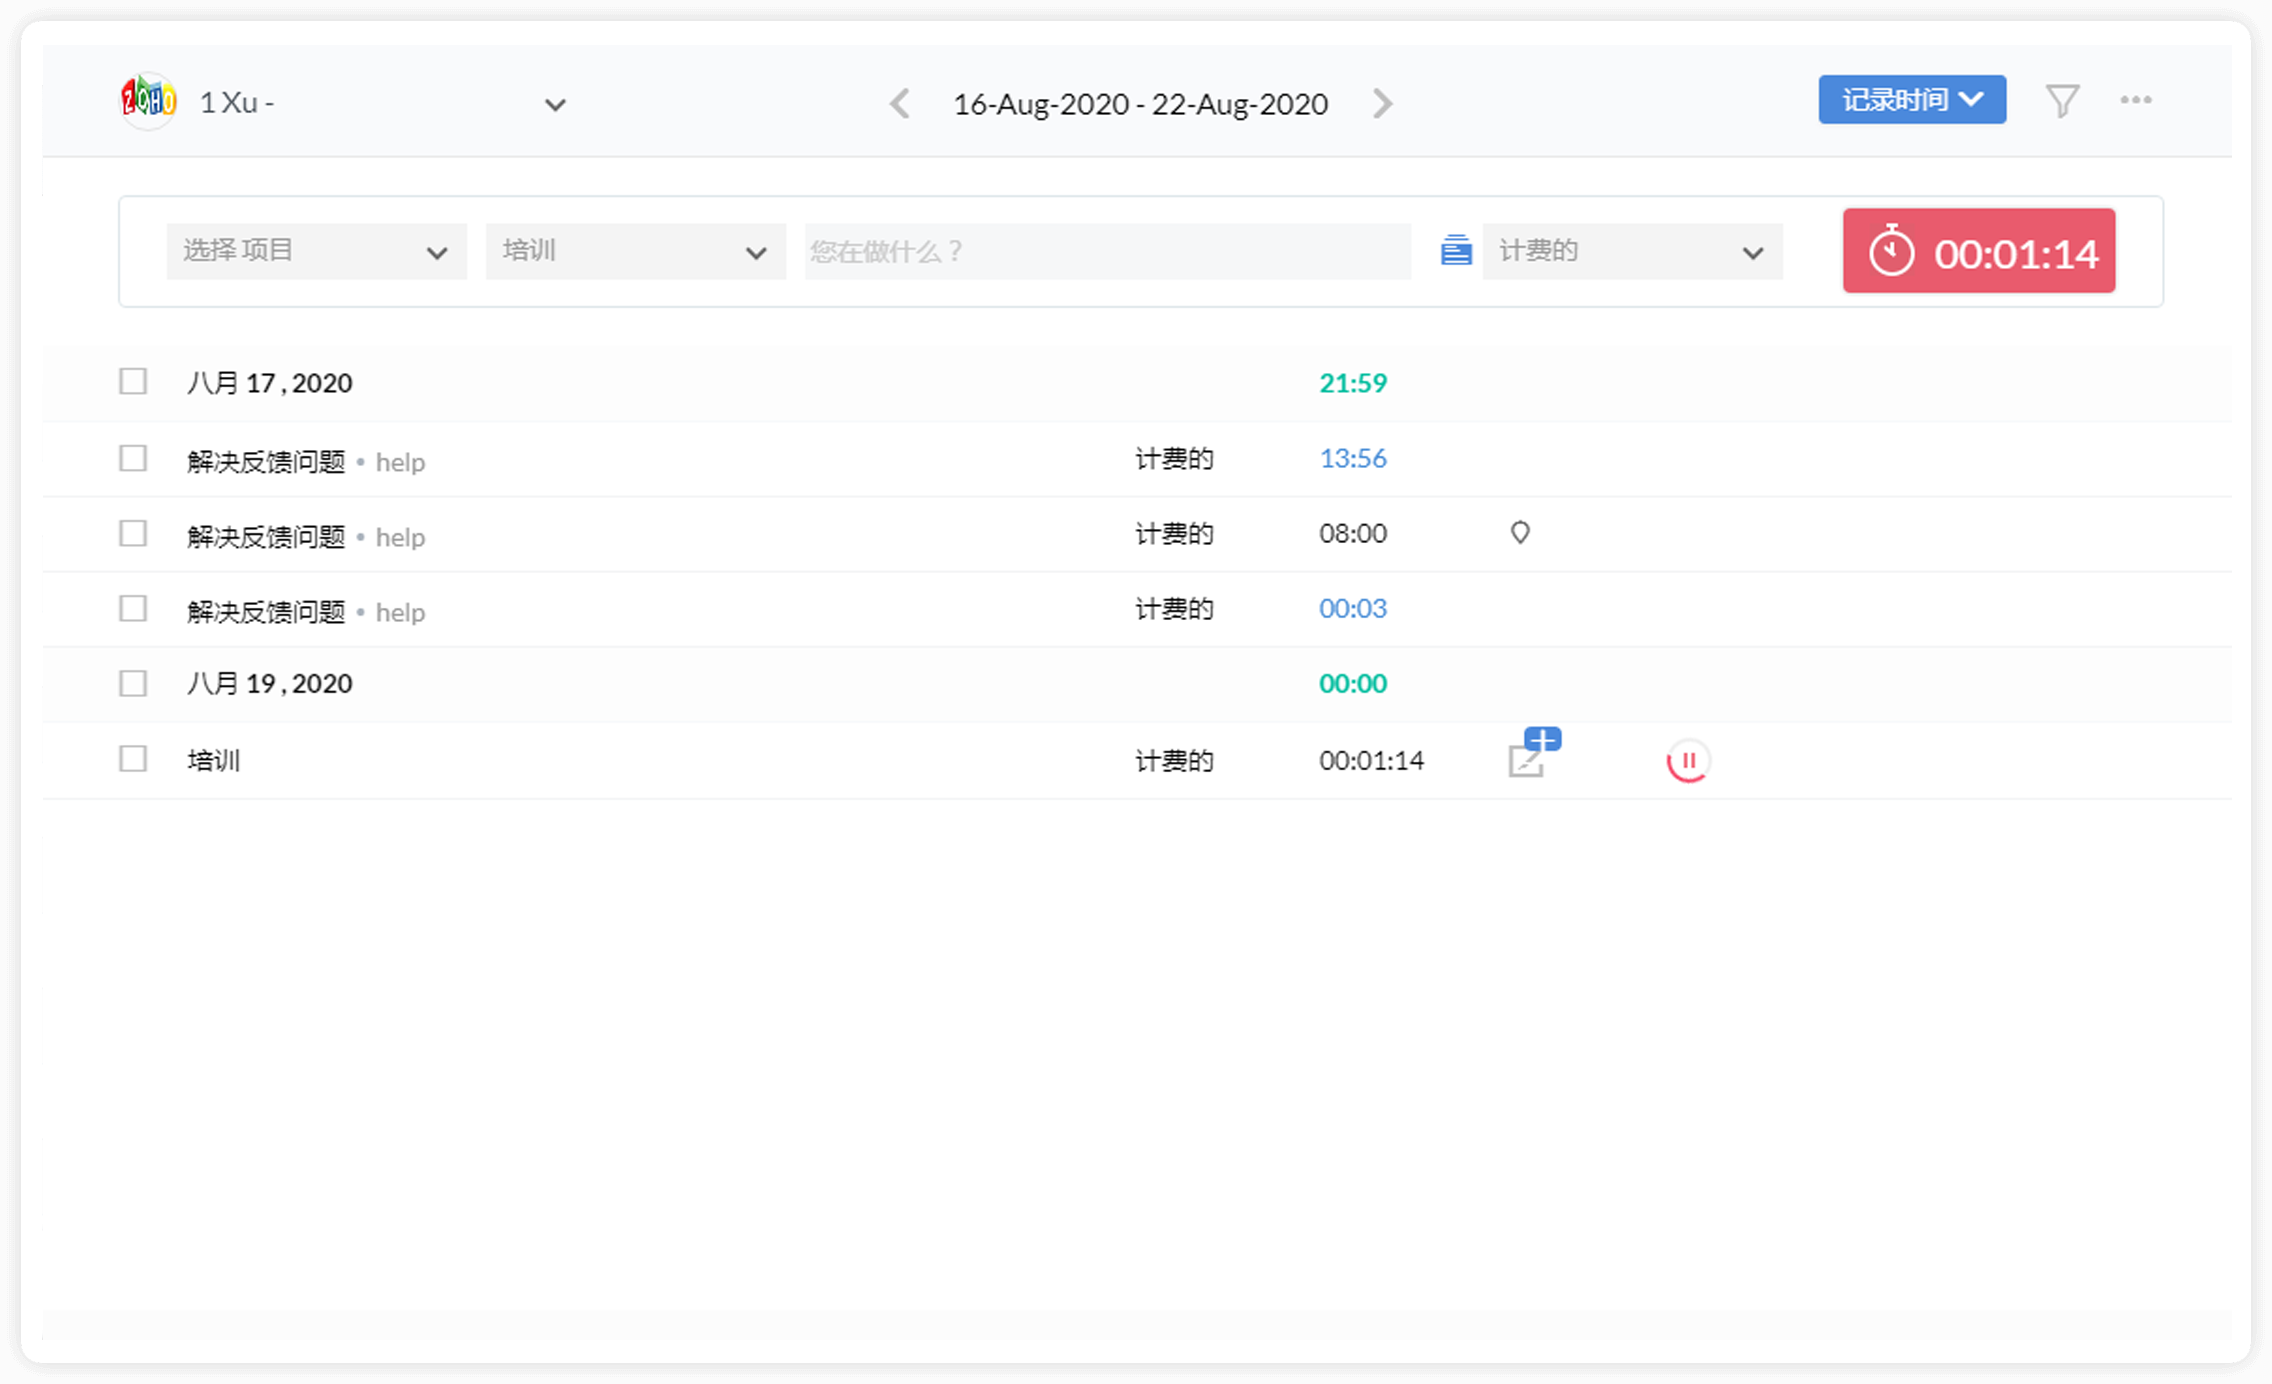Click the filter funnel icon

[x=2062, y=101]
